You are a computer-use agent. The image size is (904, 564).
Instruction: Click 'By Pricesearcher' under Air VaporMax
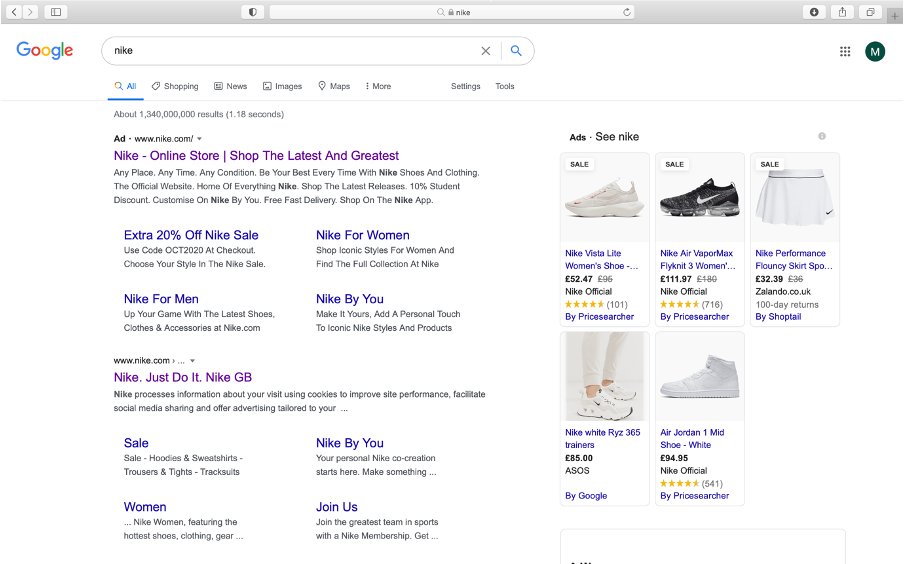pos(694,317)
